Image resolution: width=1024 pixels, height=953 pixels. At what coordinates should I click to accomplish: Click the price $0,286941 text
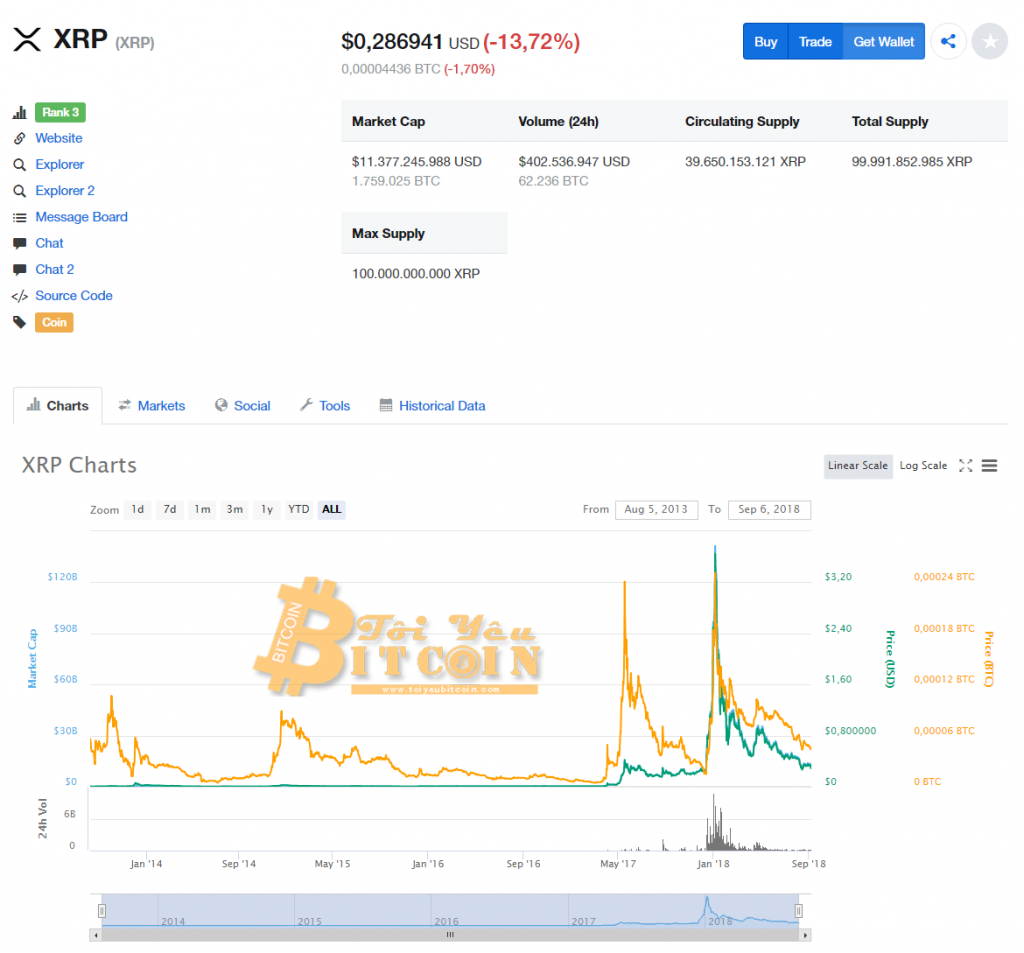pos(392,42)
